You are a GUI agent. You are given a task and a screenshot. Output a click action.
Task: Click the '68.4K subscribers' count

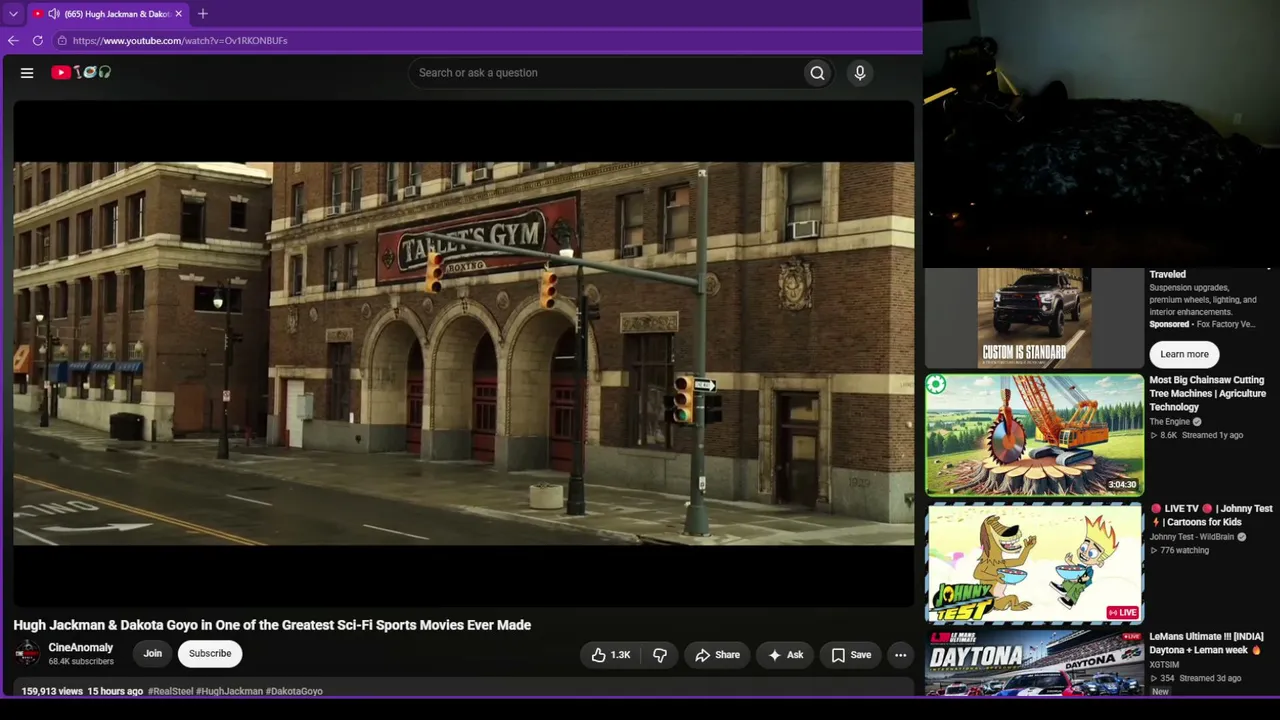81,662
